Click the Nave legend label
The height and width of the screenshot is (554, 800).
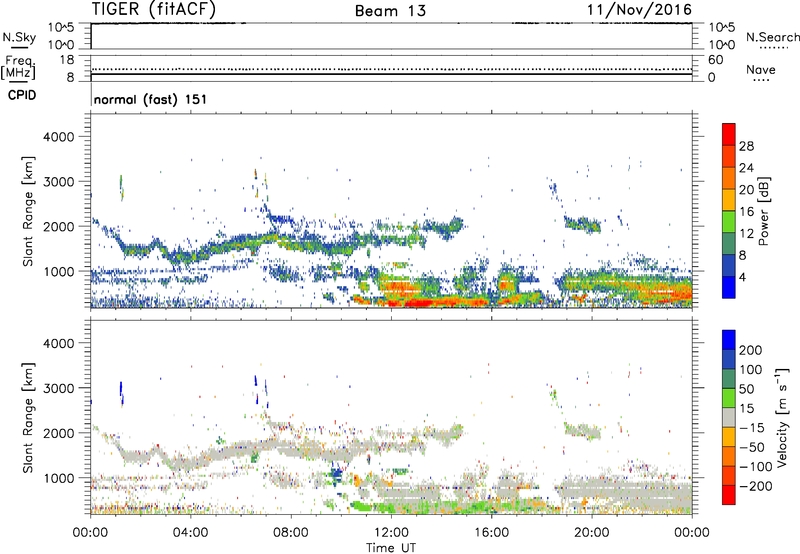point(761,69)
